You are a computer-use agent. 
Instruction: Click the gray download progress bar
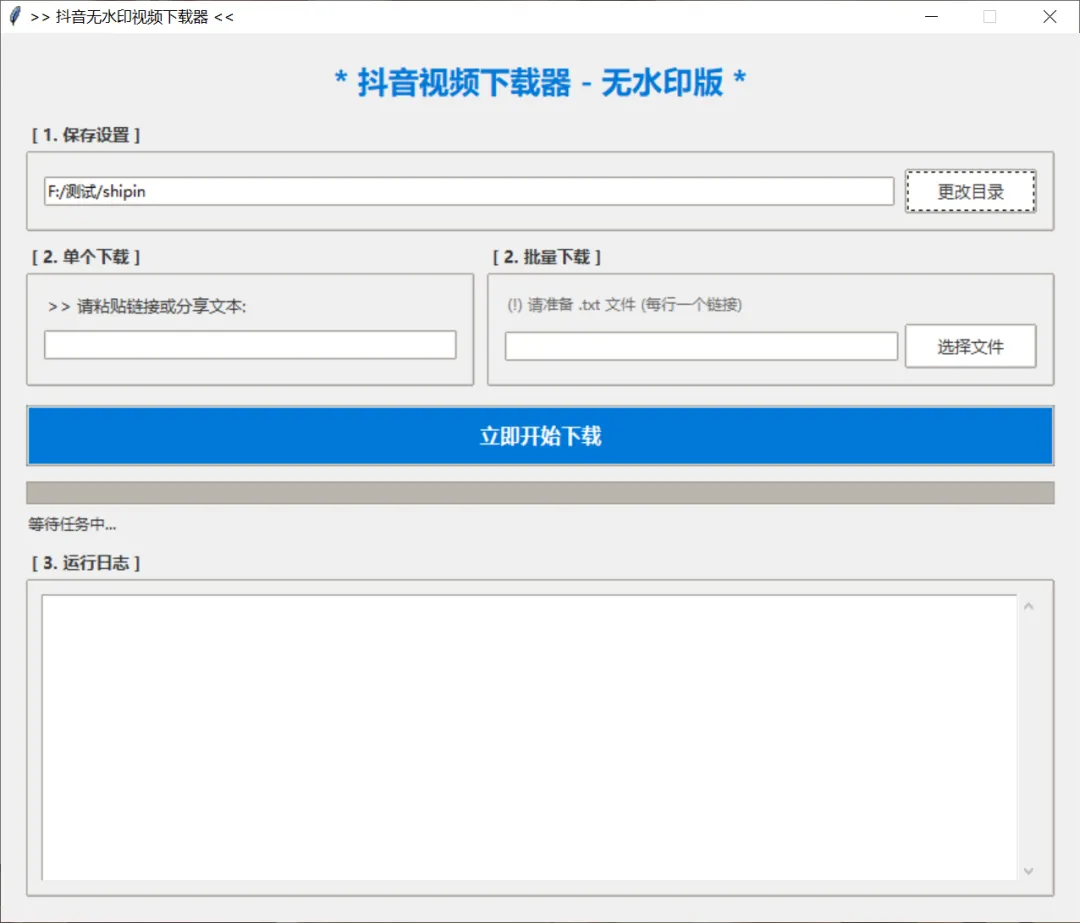(540, 492)
